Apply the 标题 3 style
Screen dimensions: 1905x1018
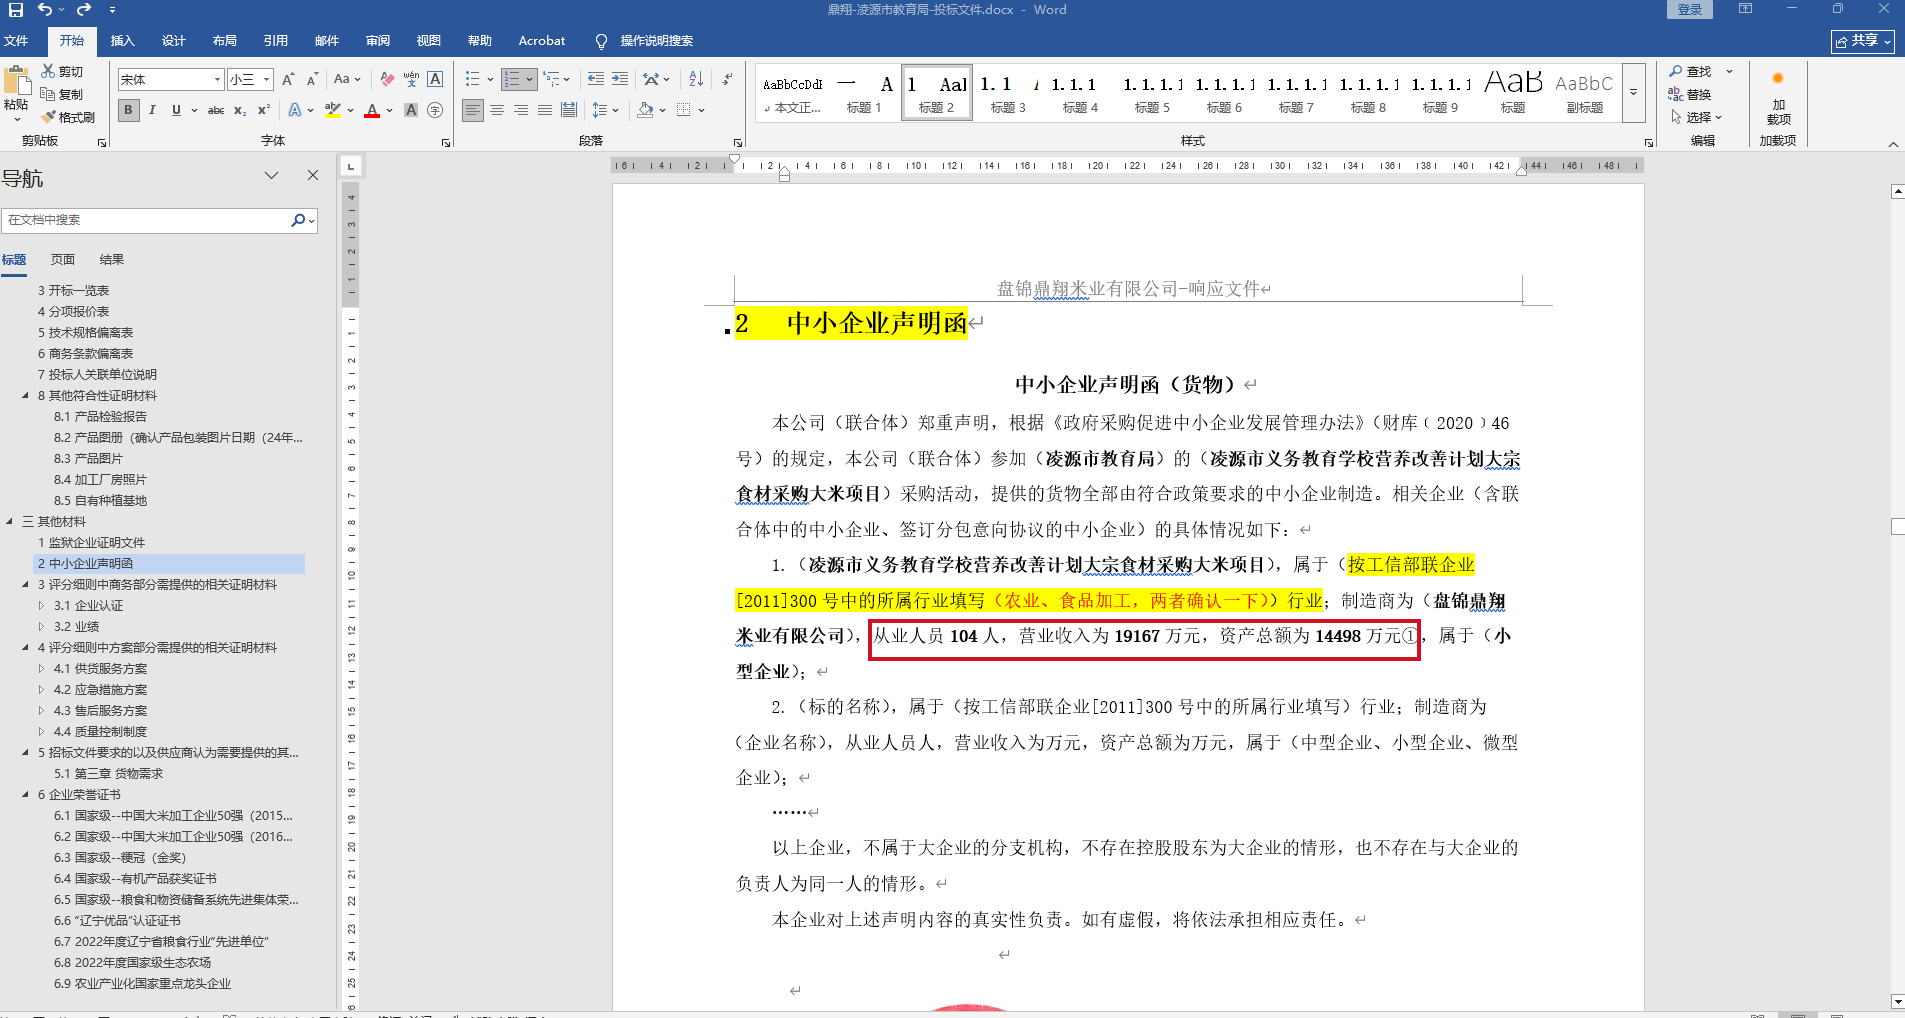(1008, 93)
